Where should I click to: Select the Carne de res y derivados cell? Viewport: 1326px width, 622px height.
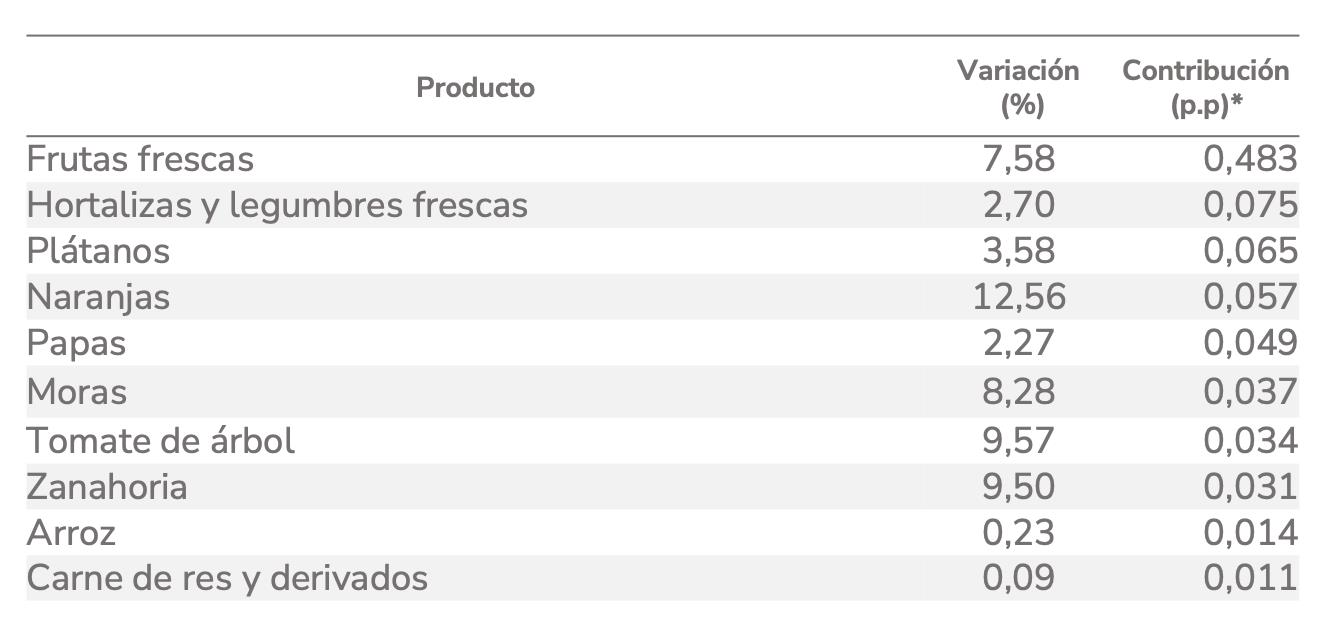click(x=227, y=578)
